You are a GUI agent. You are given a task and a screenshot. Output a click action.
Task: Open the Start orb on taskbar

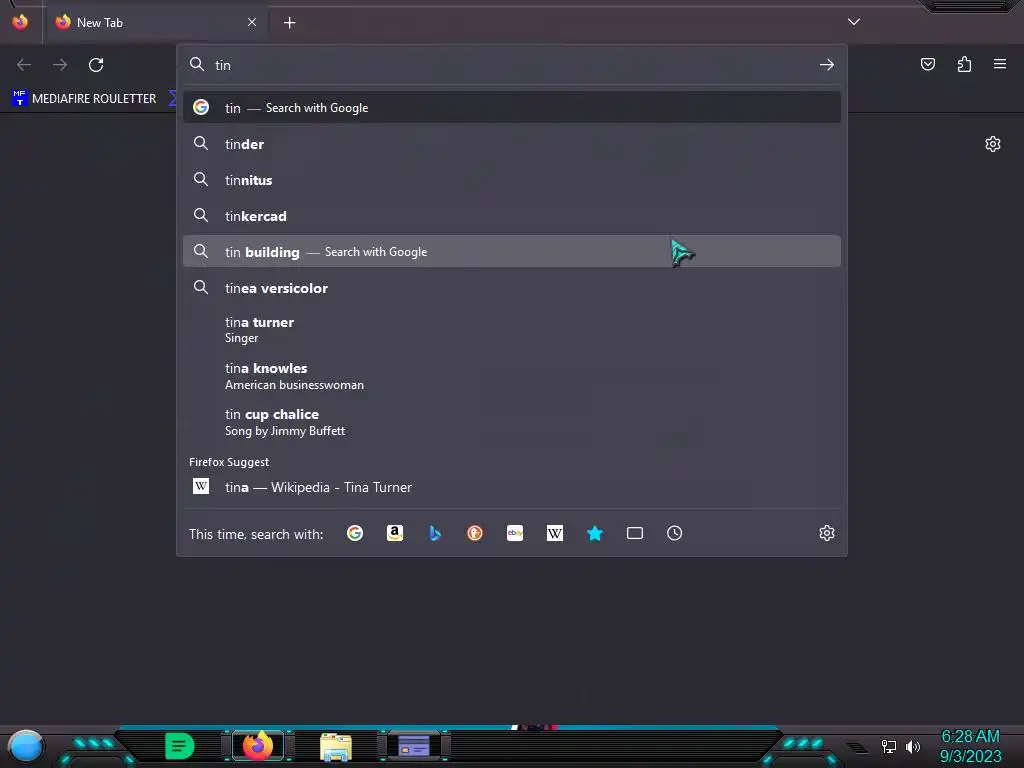click(25, 747)
